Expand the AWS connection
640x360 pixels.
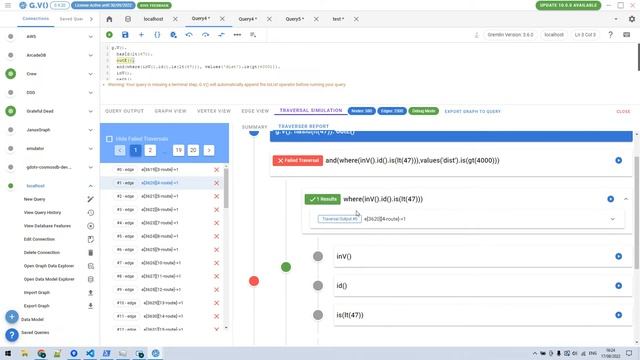point(91,37)
